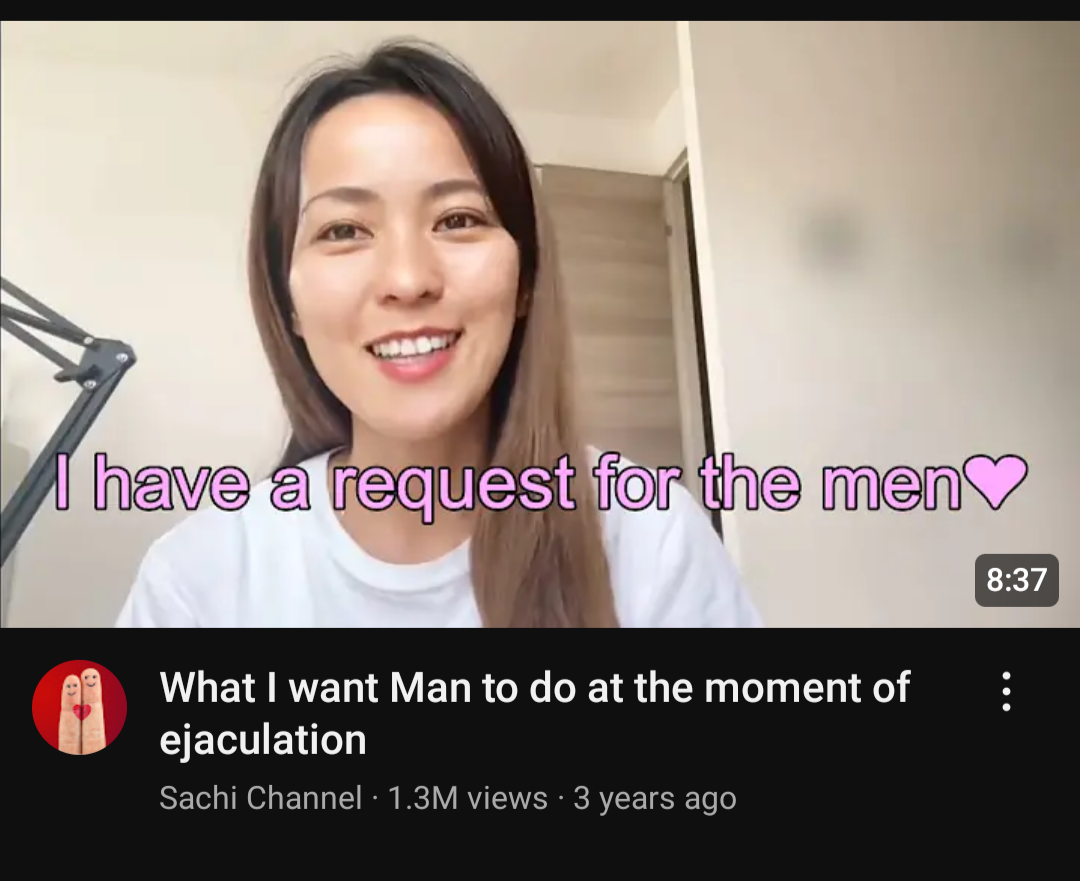Click the word 'request' in the caption
Viewport: 1080px width, 881px height.
click(x=455, y=486)
